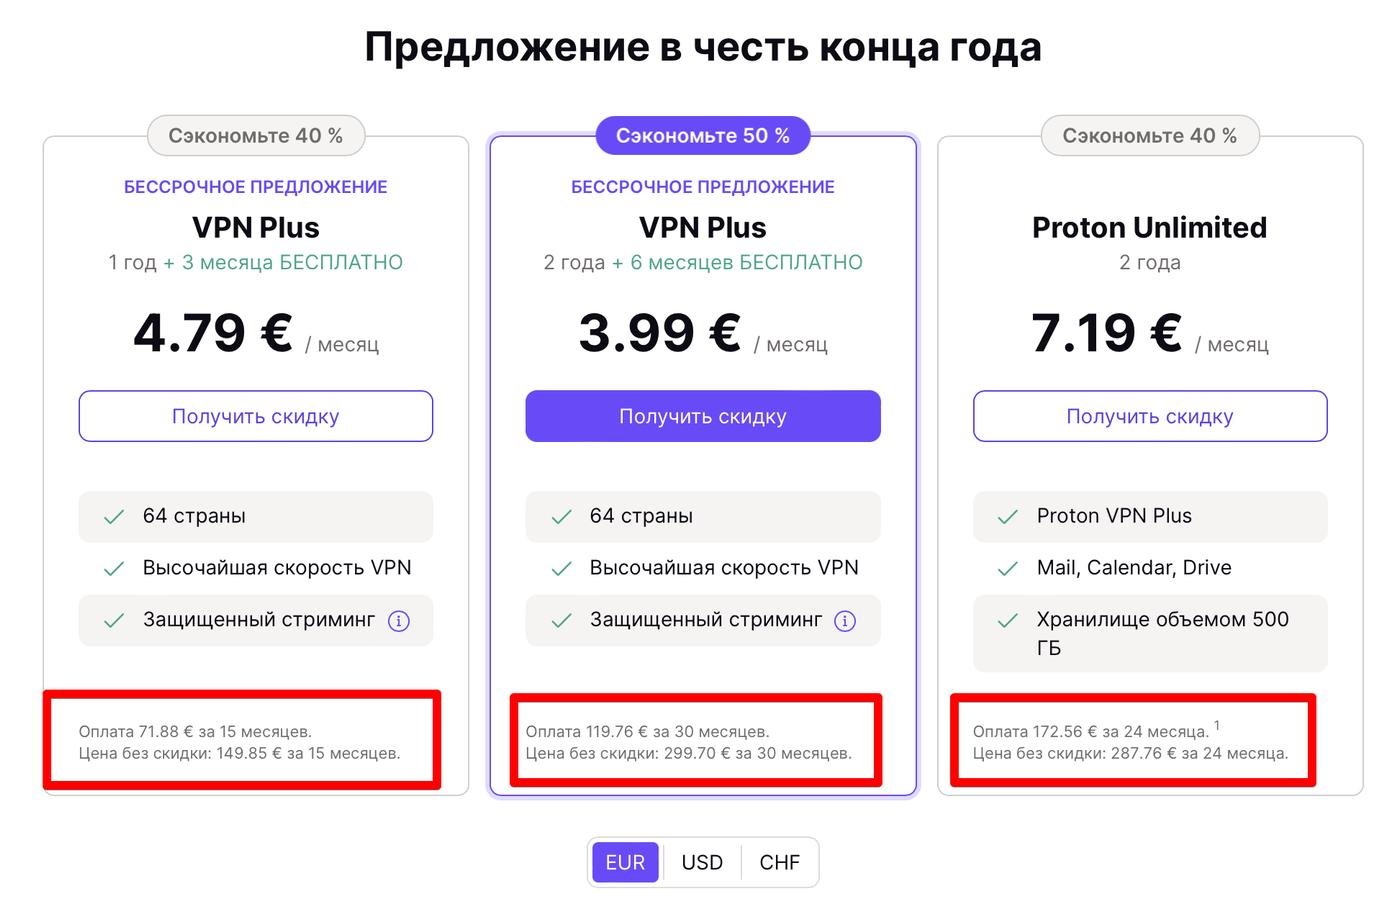Click checkmark beside Защищенный стриминг in 1-year plan
Image resolution: width=1400 pixels, height=914 pixels.
[x=114, y=621]
